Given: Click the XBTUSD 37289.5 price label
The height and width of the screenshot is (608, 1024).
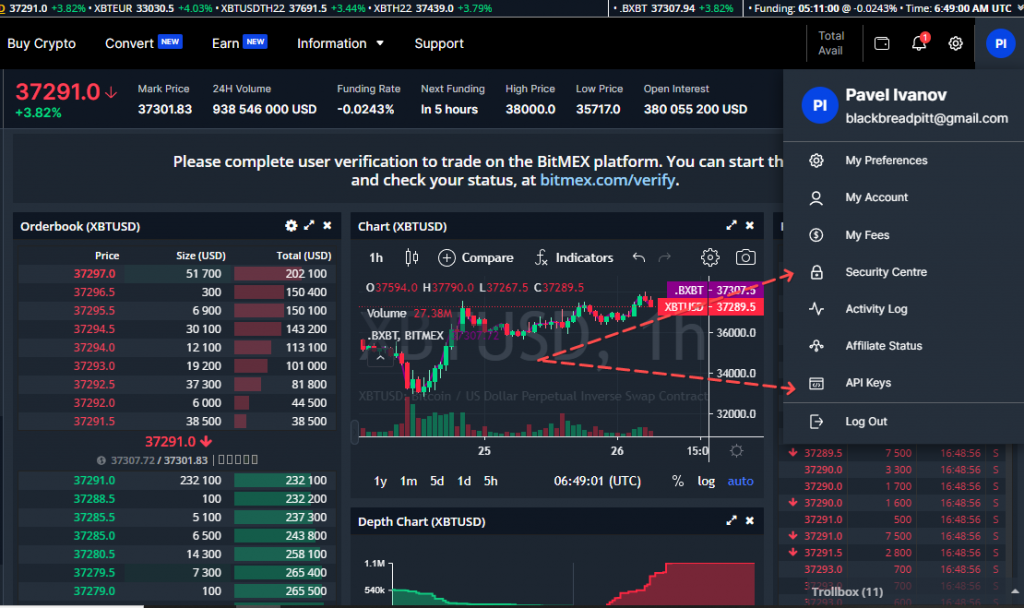Looking at the screenshot, I should coord(711,307).
